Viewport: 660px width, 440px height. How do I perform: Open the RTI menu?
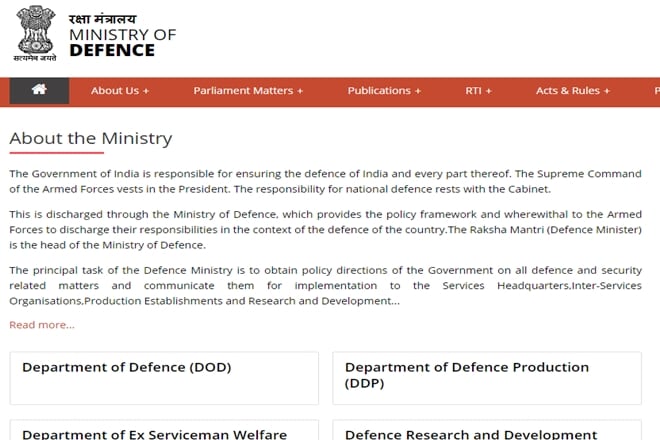coord(479,91)
